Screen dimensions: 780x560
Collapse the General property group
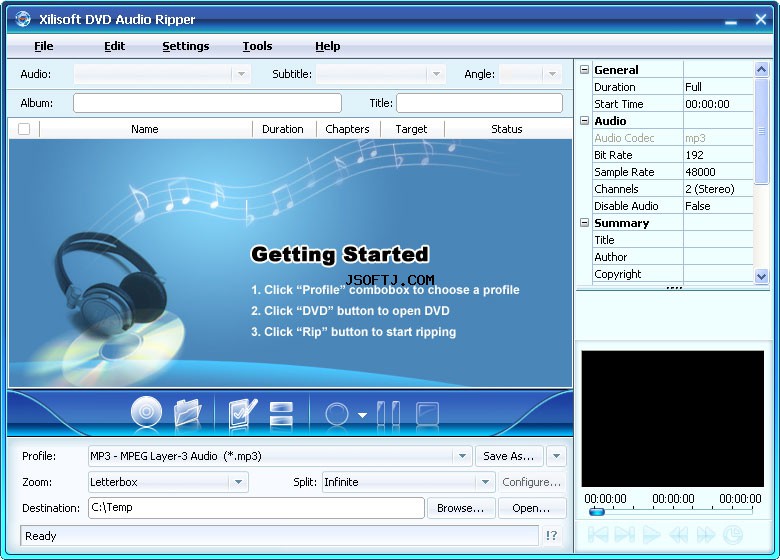(585, 70)
